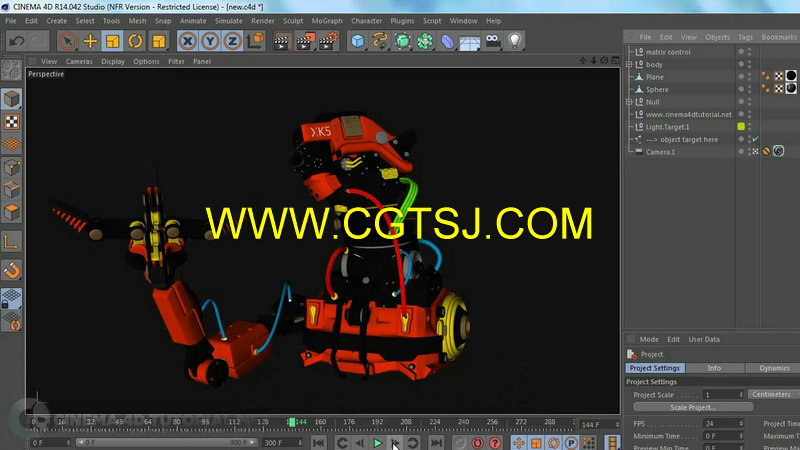
Task: Activate Texture mode checker icon
Action: (12, 121)
